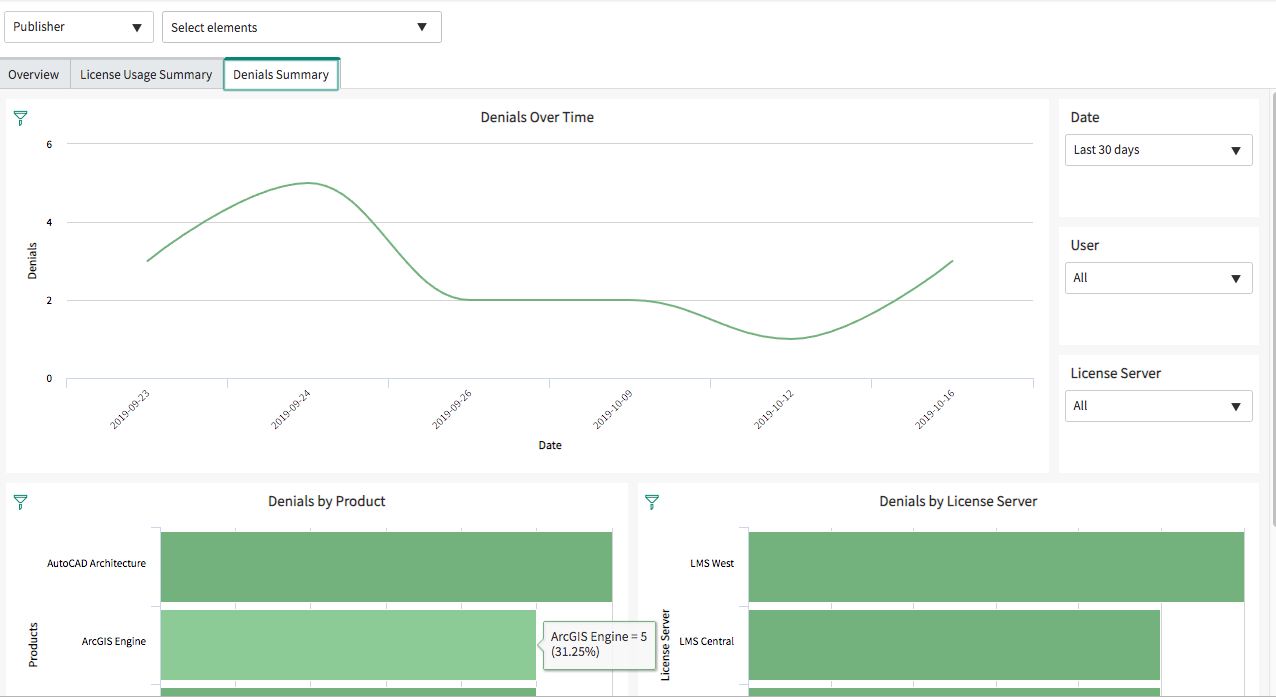Switch to the Overview tab
The width and height of the screenshot is (1276, 700).
(x=34, y=75)
